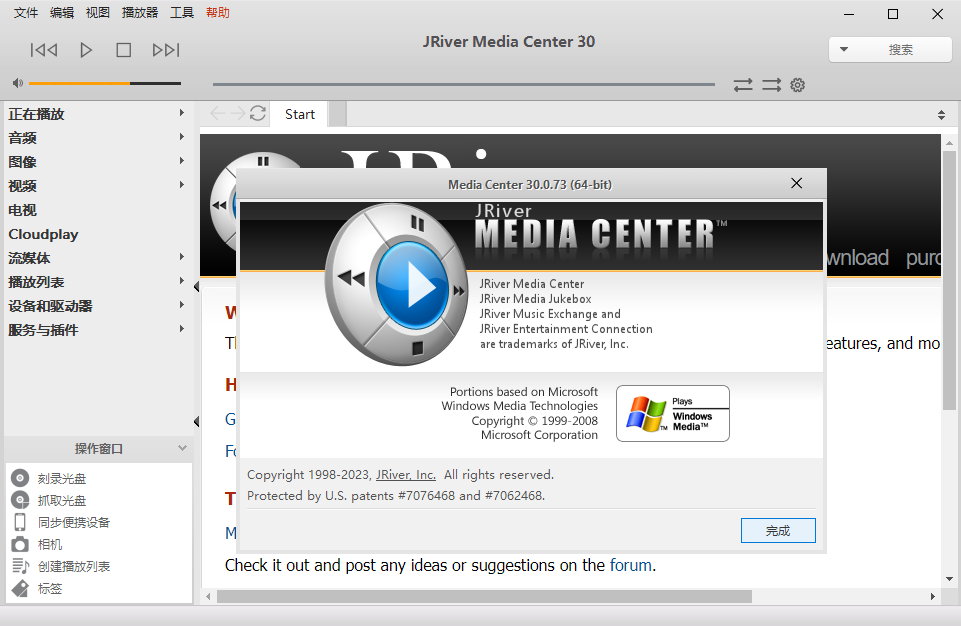Expand the 视频 section arrow
The image size is (961, 626).
(181, 185)
